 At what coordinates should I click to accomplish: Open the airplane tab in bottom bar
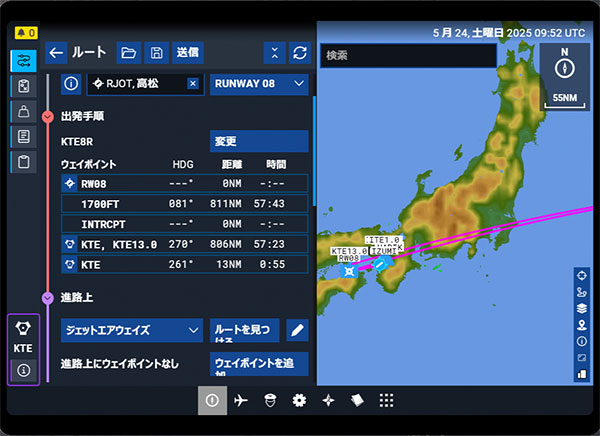pos(241,400)
